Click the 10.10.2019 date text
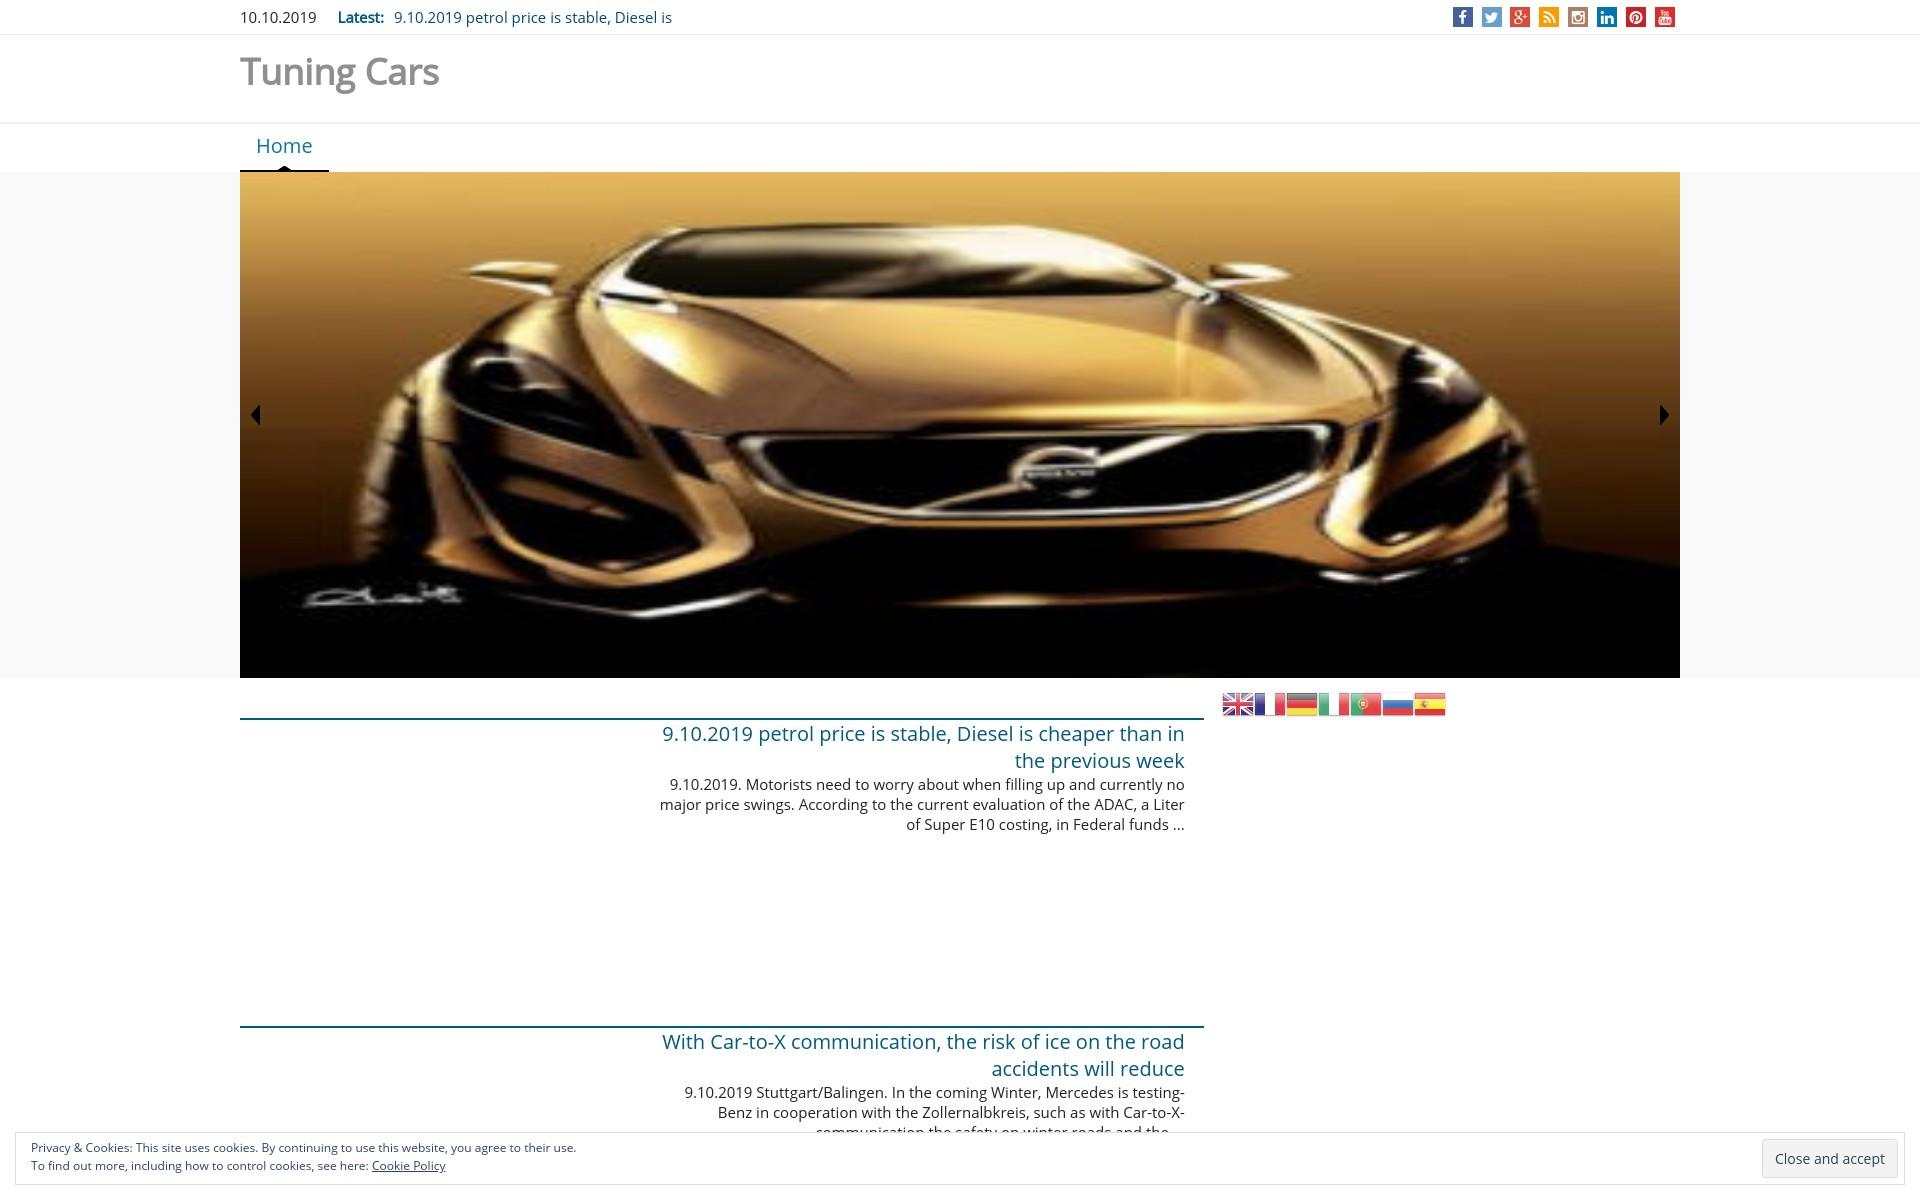 coord(278,18)
